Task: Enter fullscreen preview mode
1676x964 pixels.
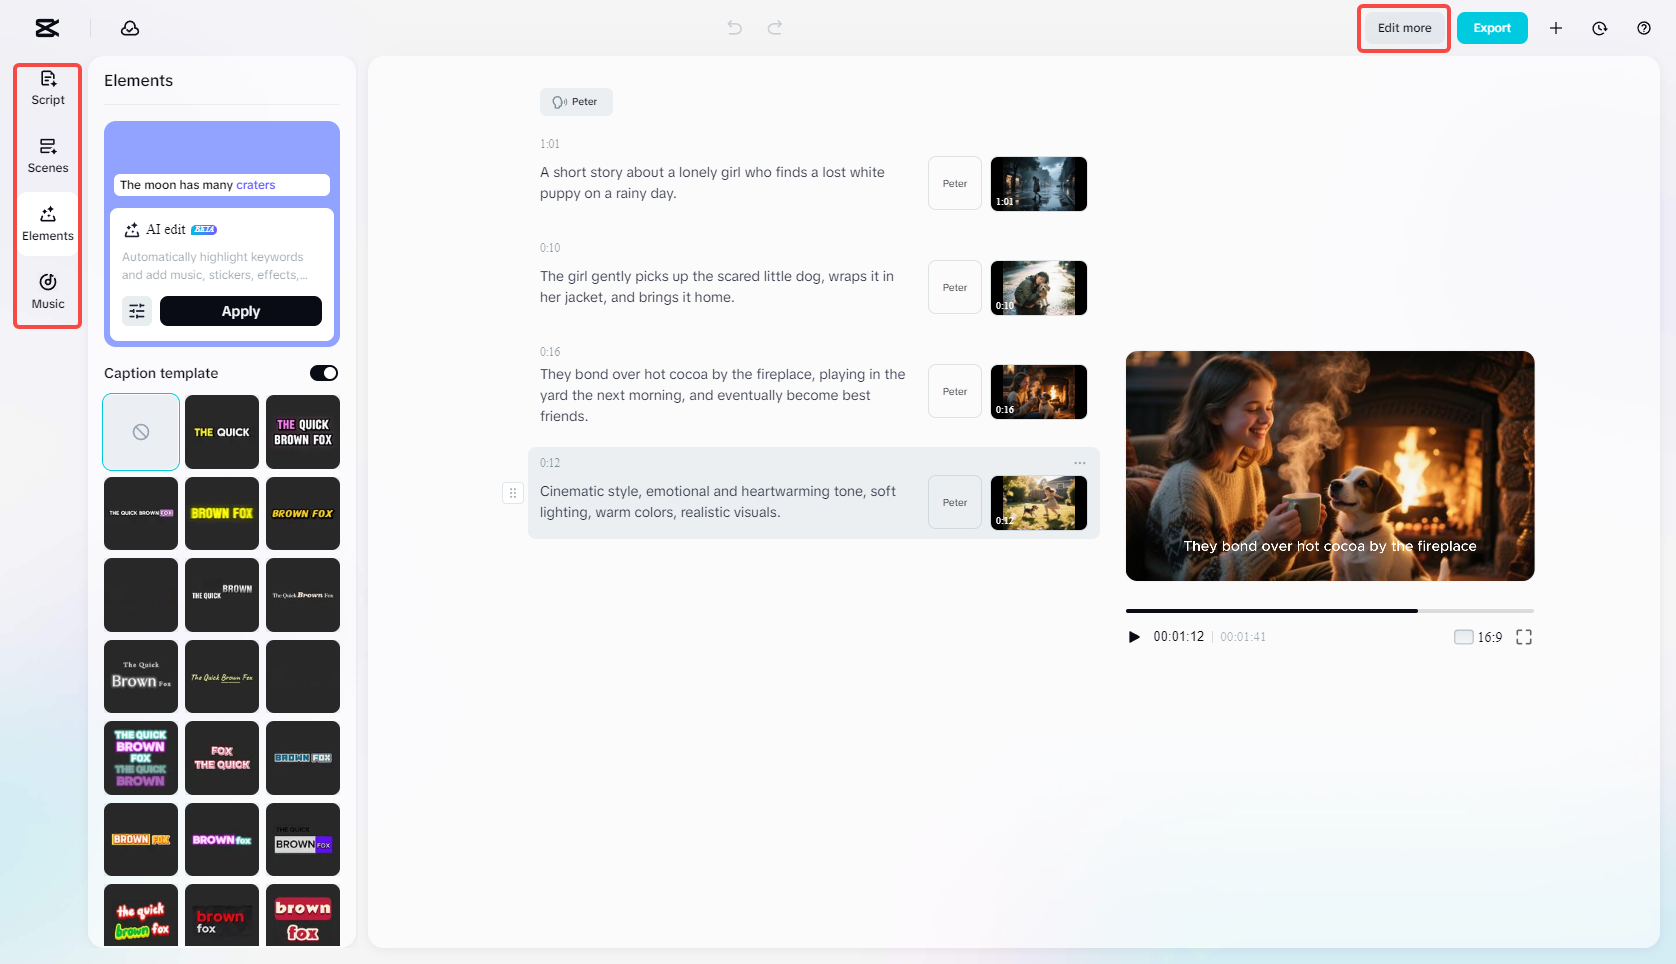Action: [x=1524, y=636]
